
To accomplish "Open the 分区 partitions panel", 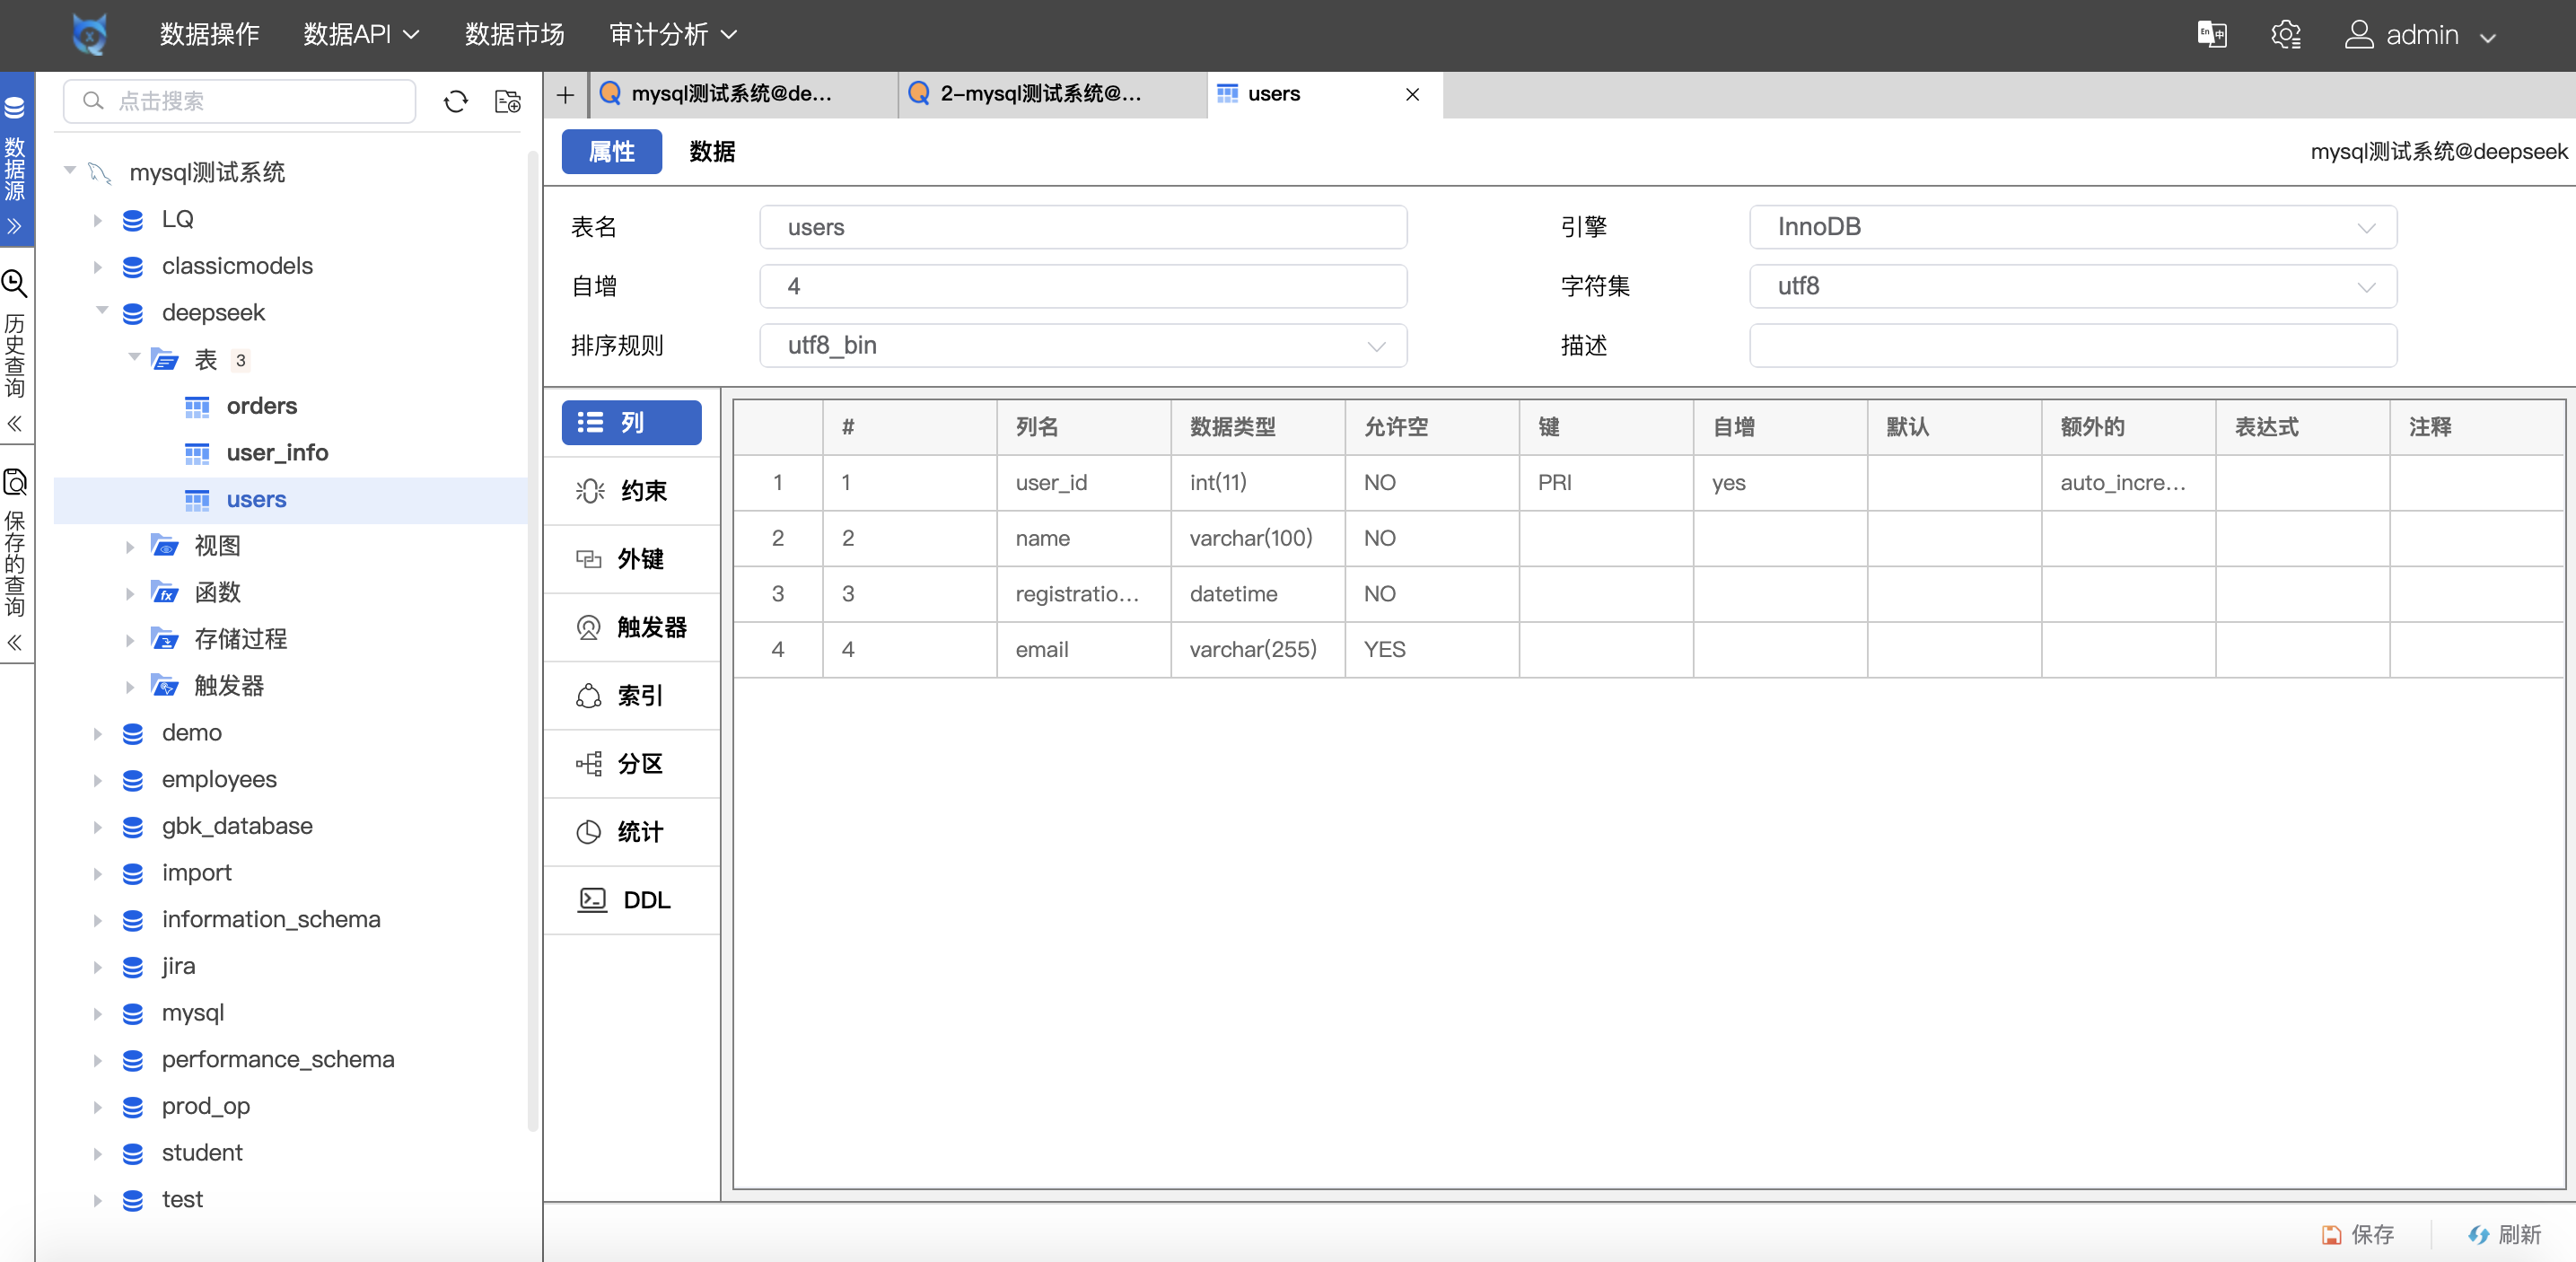I will pyautogui.click(x=631, y=764).
